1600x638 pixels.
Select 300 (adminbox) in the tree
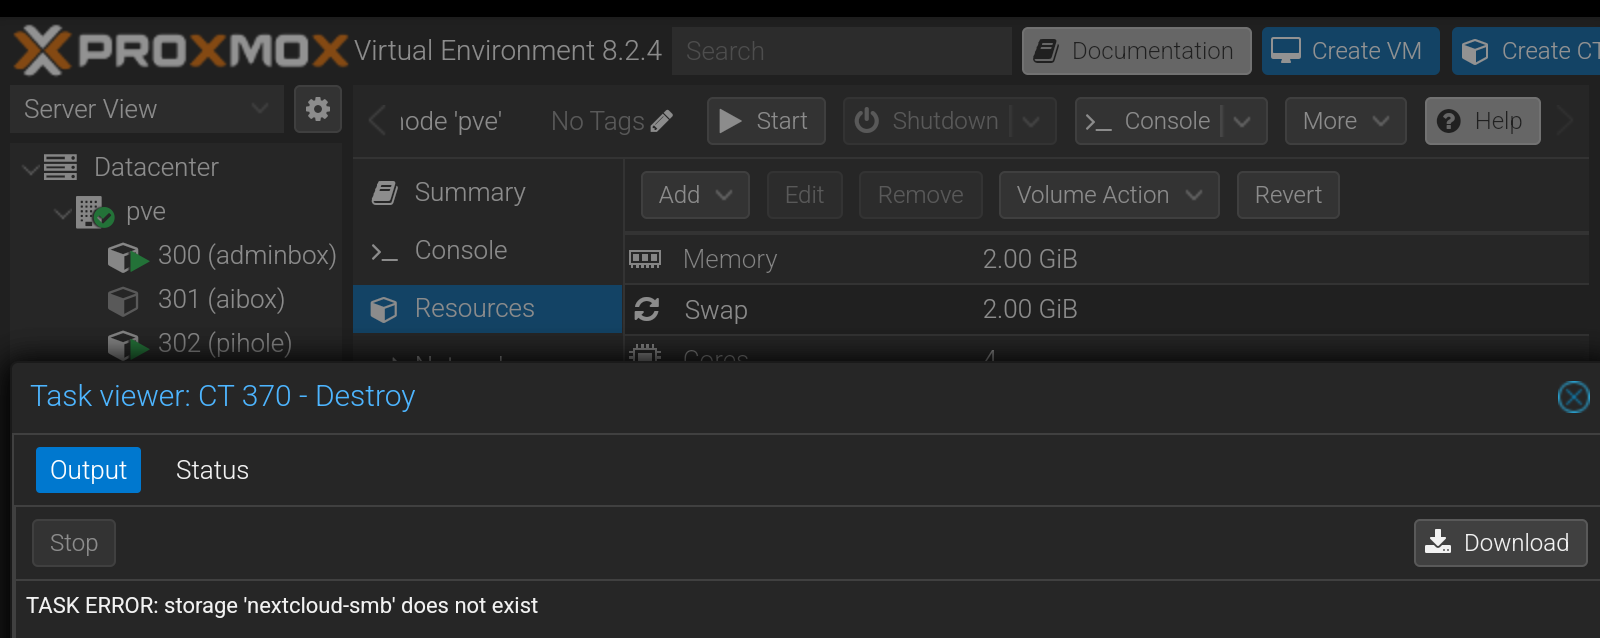click(247, 256)
